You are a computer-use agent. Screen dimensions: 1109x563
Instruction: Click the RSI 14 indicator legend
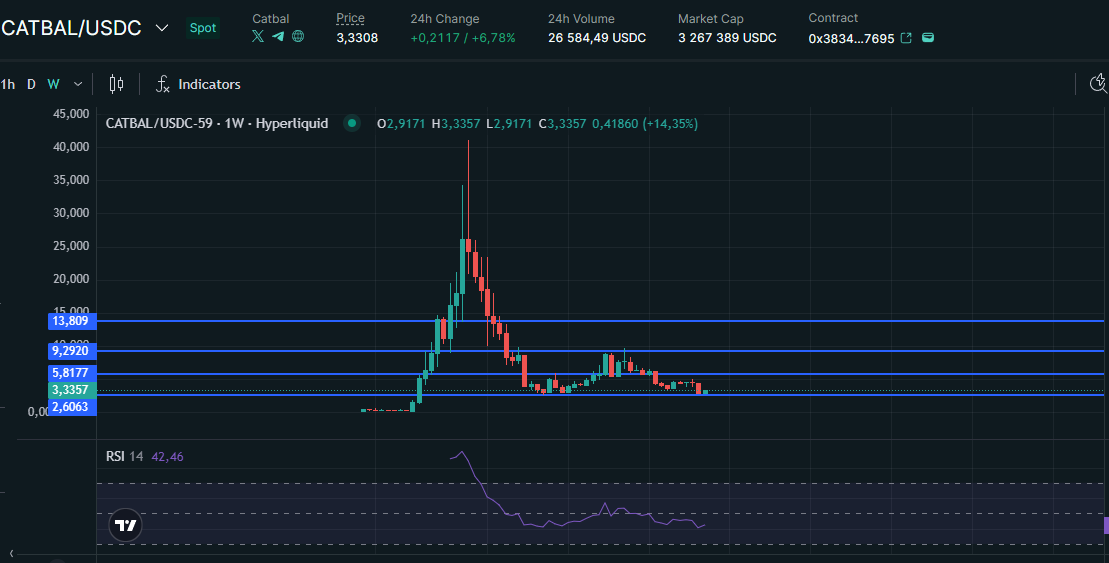click(124, 457)
